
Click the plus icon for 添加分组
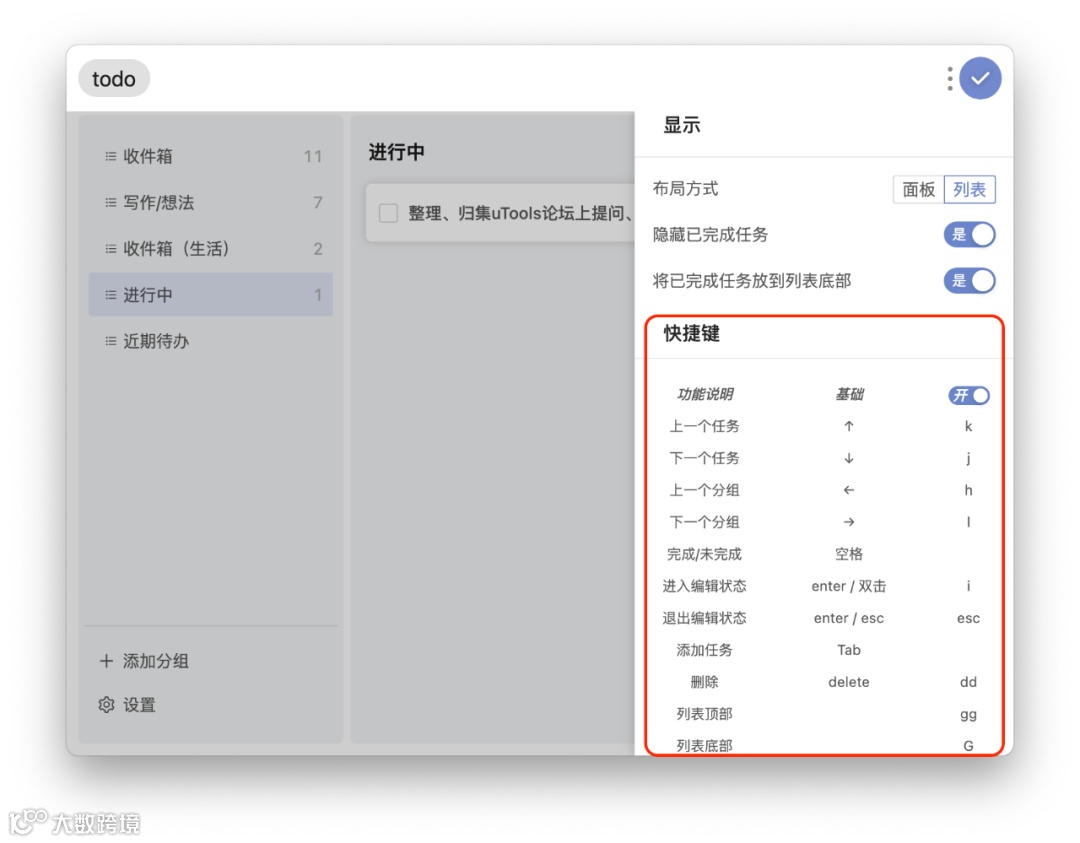[106, 661]
